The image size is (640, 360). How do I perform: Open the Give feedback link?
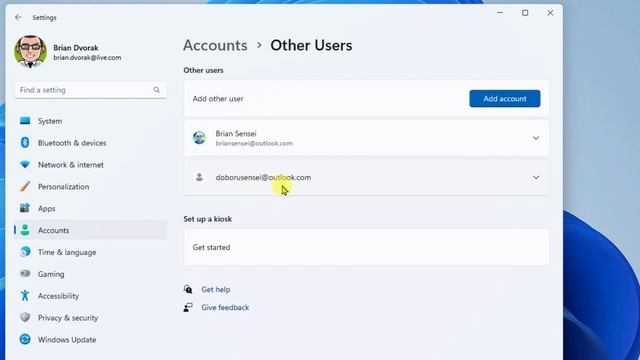tap(225, 307)
